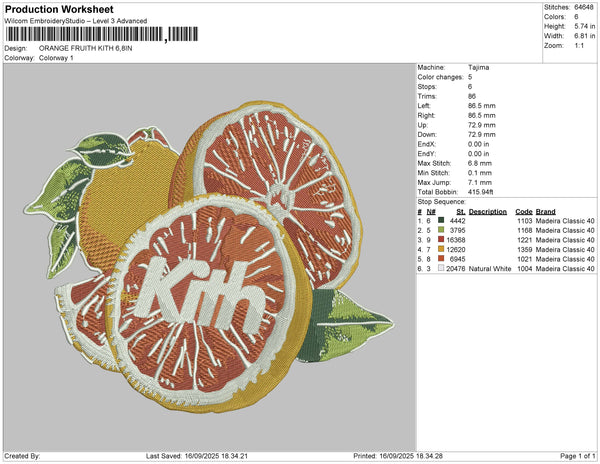Click the Right value 86.5 mm
This screenshot has width=600, height=464.
point(481,115)
